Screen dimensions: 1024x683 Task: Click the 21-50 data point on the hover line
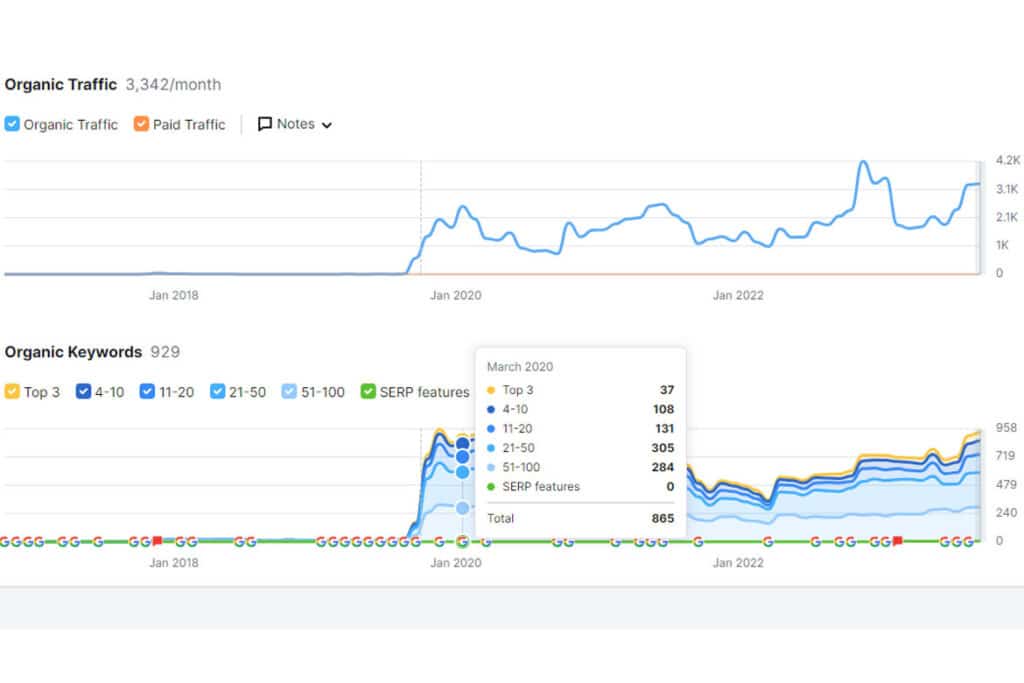[x=462, y=471]
